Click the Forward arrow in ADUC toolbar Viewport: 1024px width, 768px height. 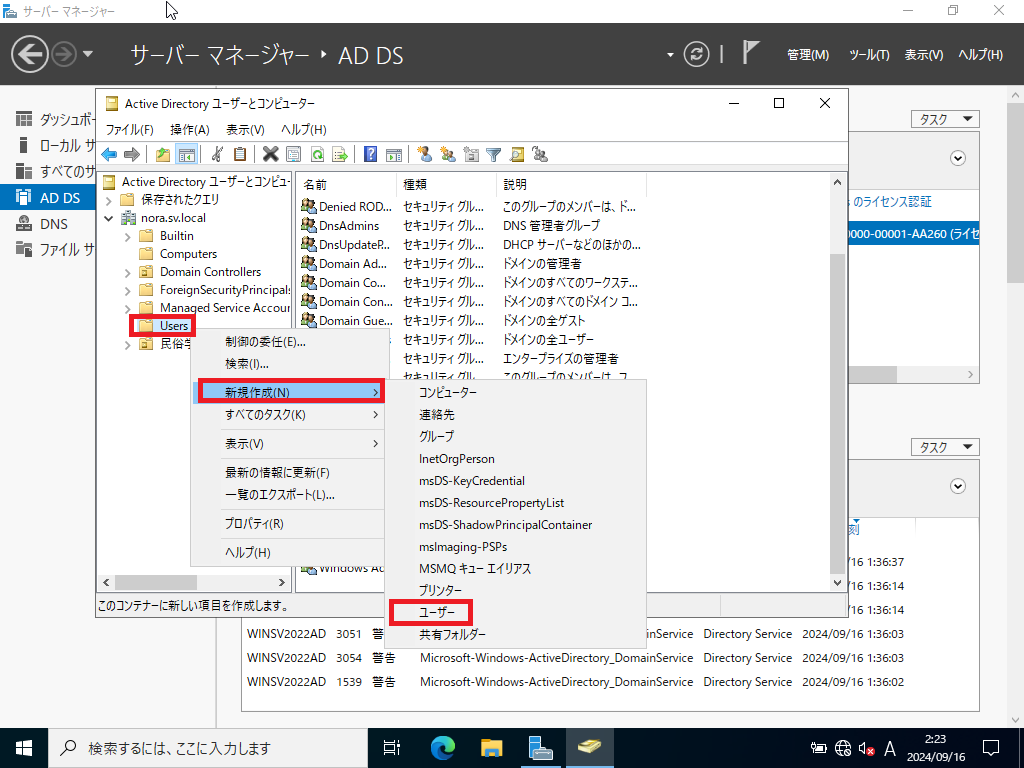click(131, 154)
